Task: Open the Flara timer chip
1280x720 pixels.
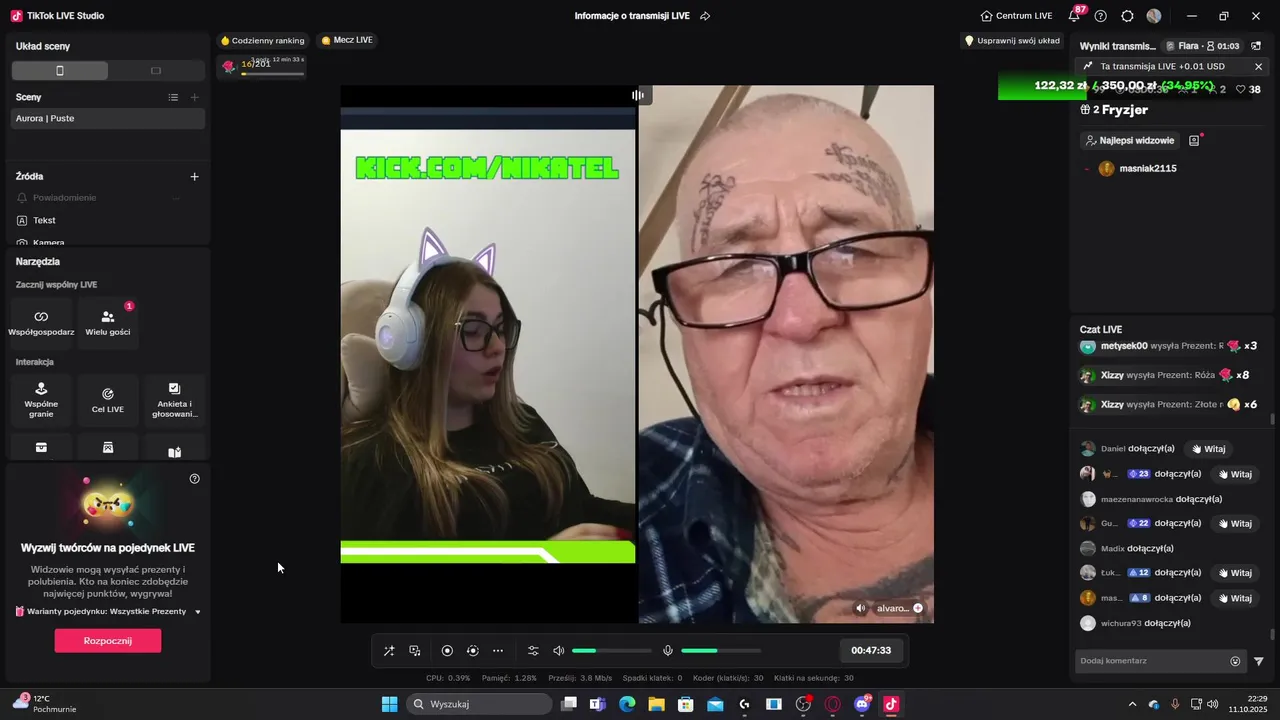Action: [x=1204, y=46]
